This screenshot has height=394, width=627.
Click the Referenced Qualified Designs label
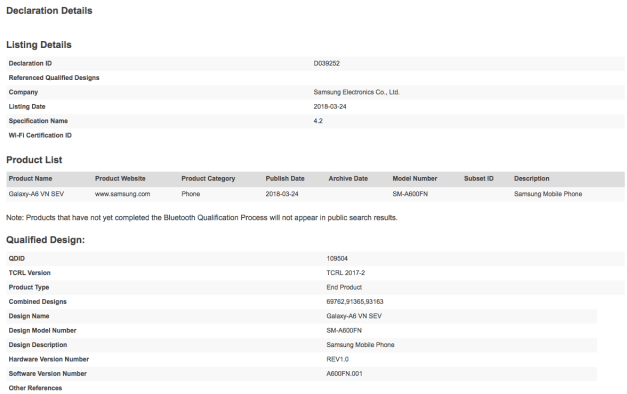click(54, 78)
